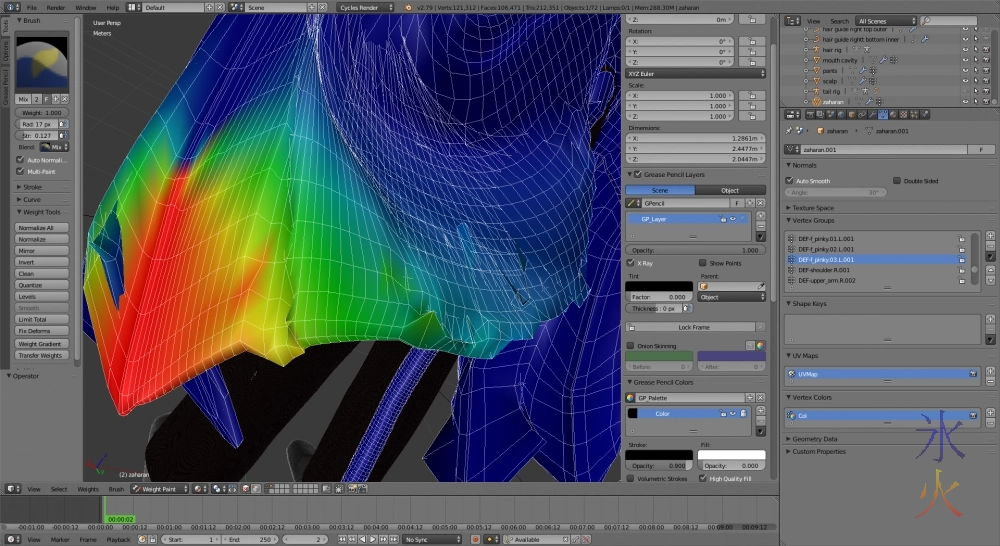
Task: Open the outliner search field magnifier
Action: click(x=927, y=20)
